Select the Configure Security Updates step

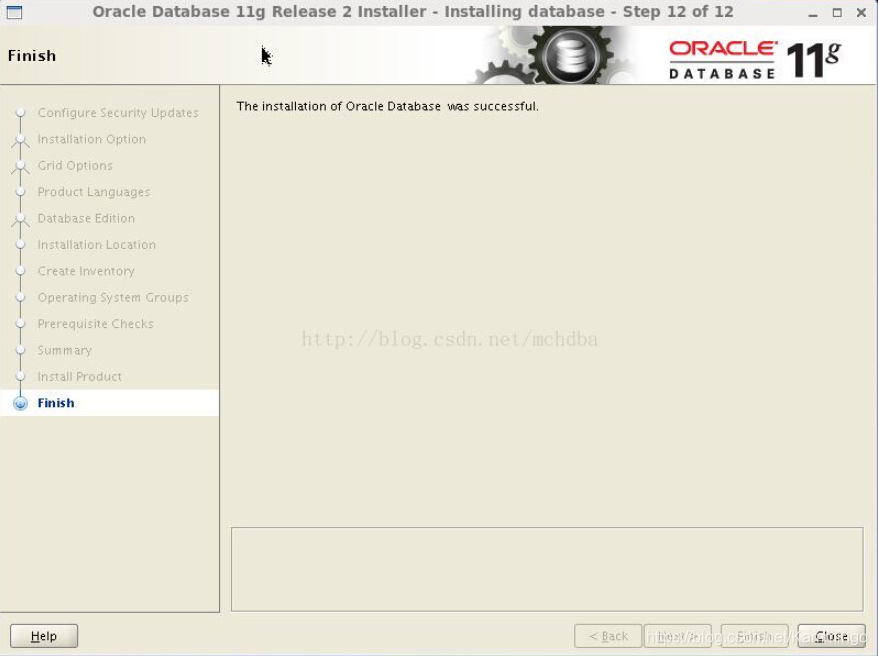point(118,113)
